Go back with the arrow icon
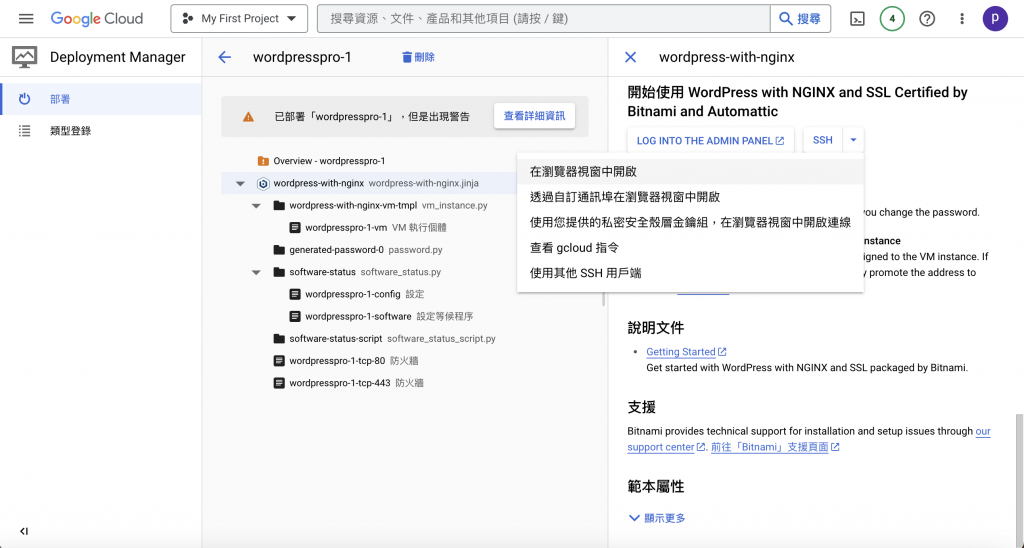 (x=225, y=57)
